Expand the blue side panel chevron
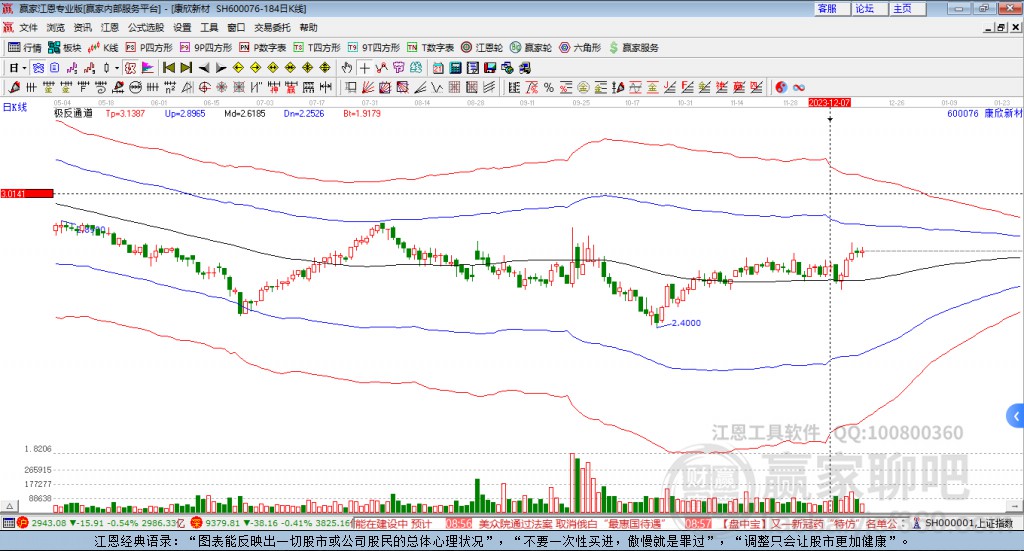The width and height of the screenshot is (1024, 551). coord(1016,416)
